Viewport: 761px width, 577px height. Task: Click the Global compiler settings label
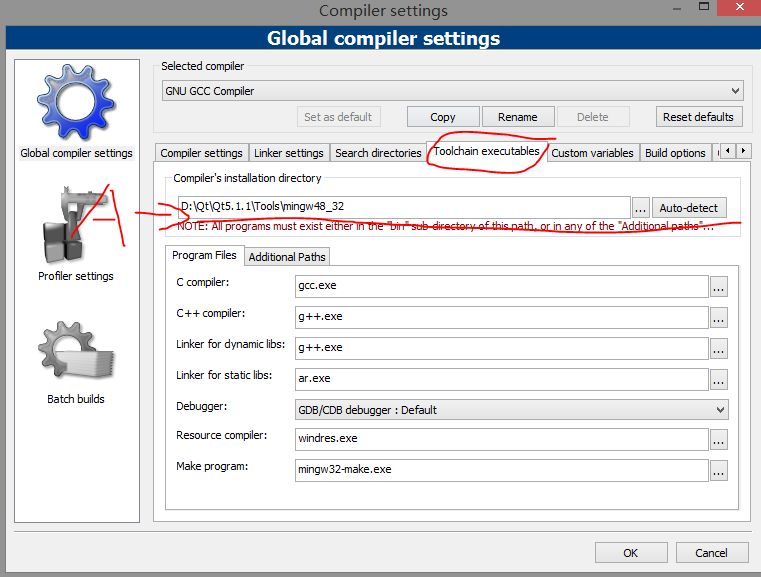click(x=76, y=153)
